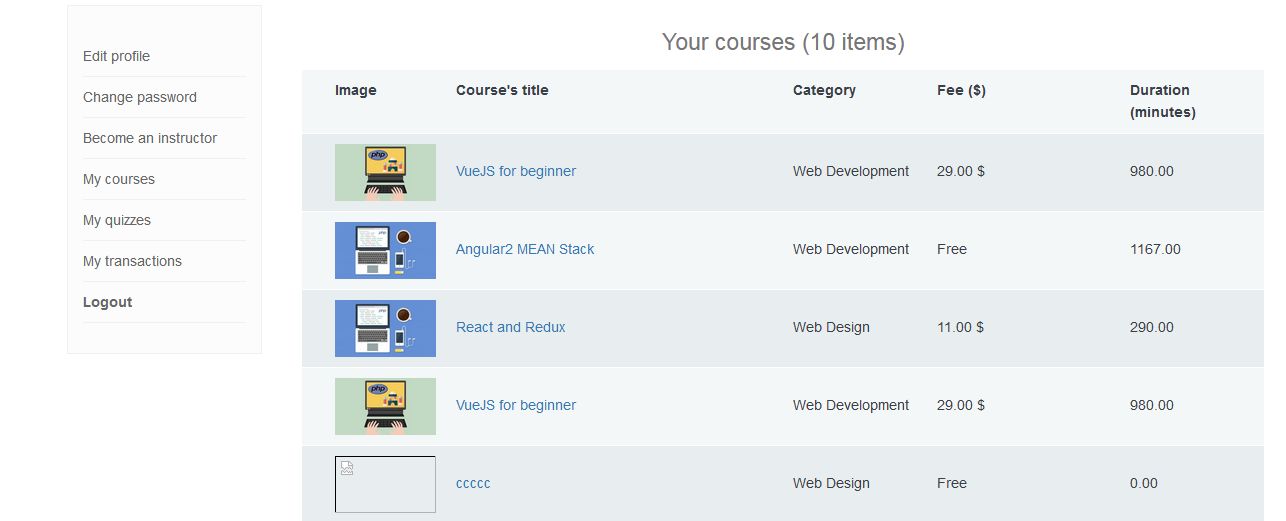Go to Change password

pyautogui.click(x=140, y=97)
